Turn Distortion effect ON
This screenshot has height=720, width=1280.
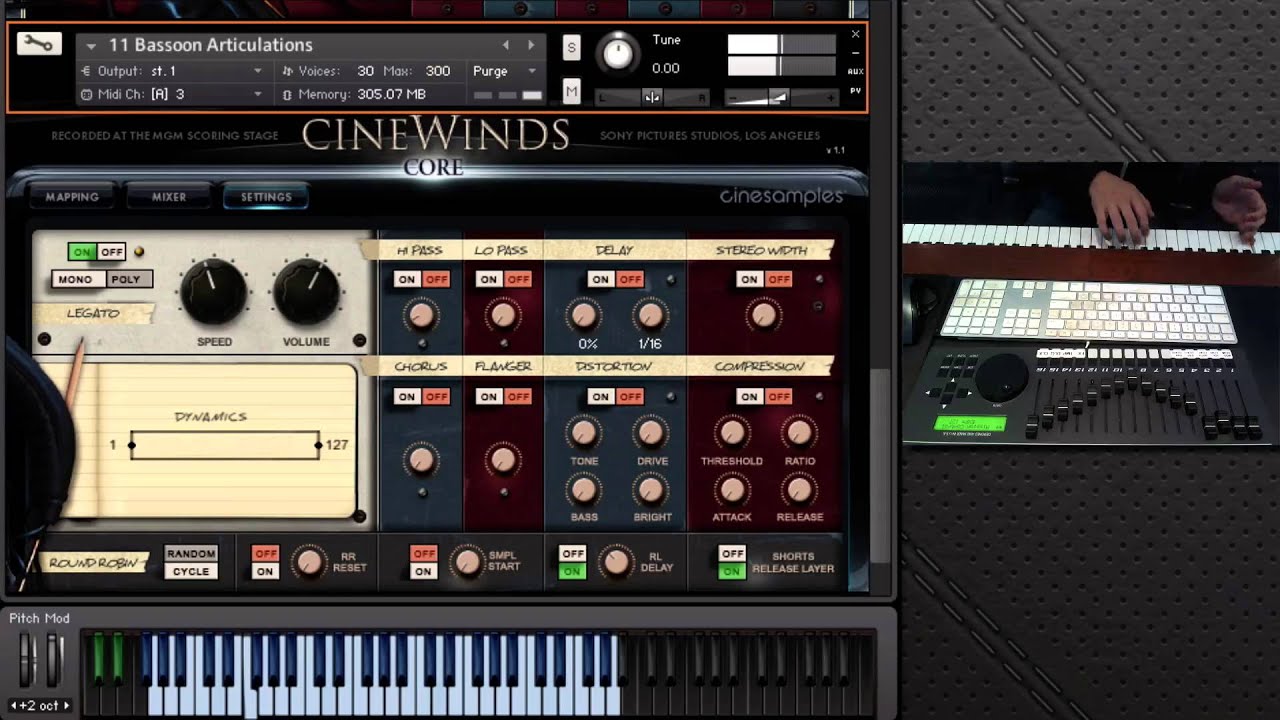[x=600, y=397]
